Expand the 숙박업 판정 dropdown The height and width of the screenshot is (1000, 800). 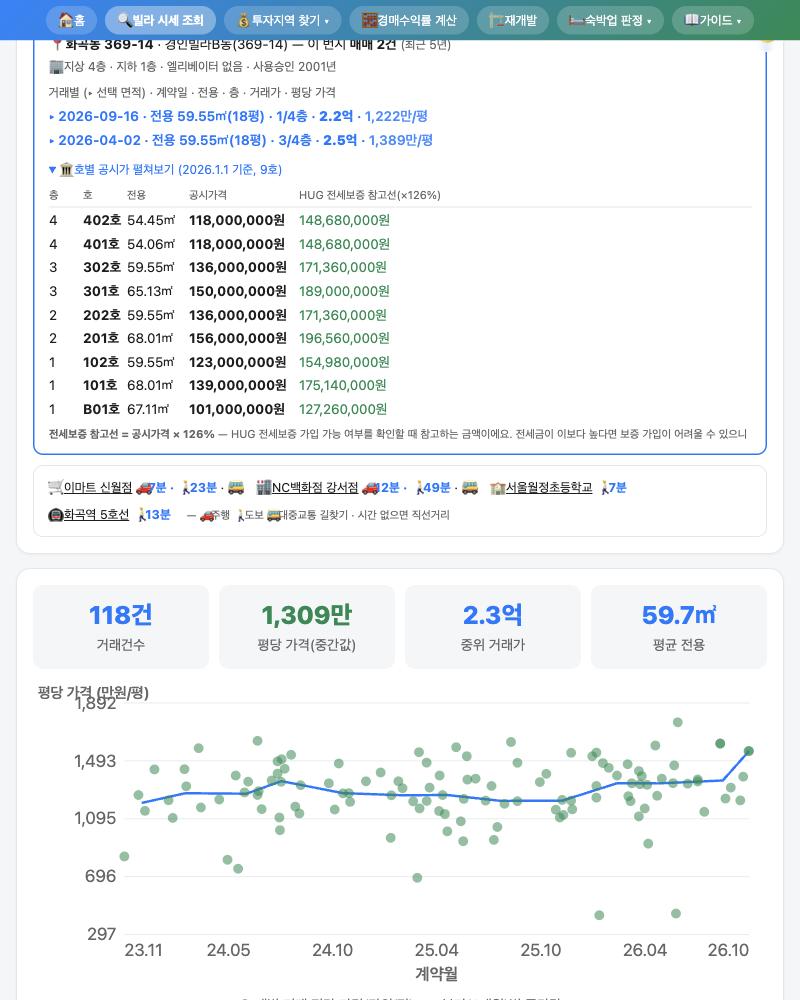[x=610, y=20]
